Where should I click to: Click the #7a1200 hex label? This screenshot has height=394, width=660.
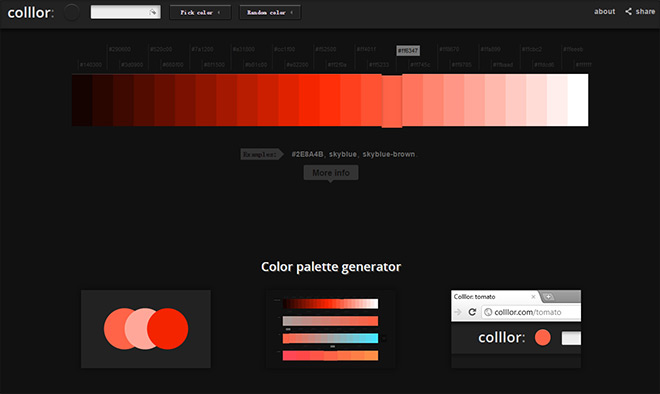click(202, 49)
